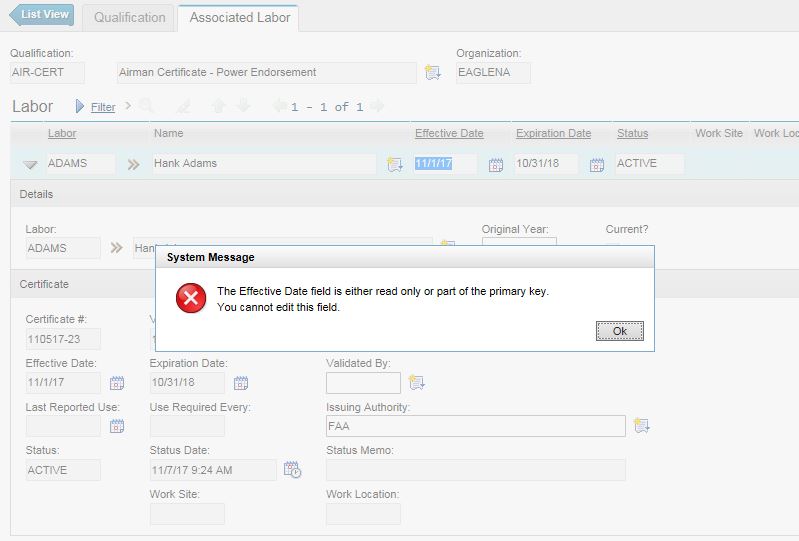Select the Associated Labor tab
799x541 pixels.
(239, 17)
